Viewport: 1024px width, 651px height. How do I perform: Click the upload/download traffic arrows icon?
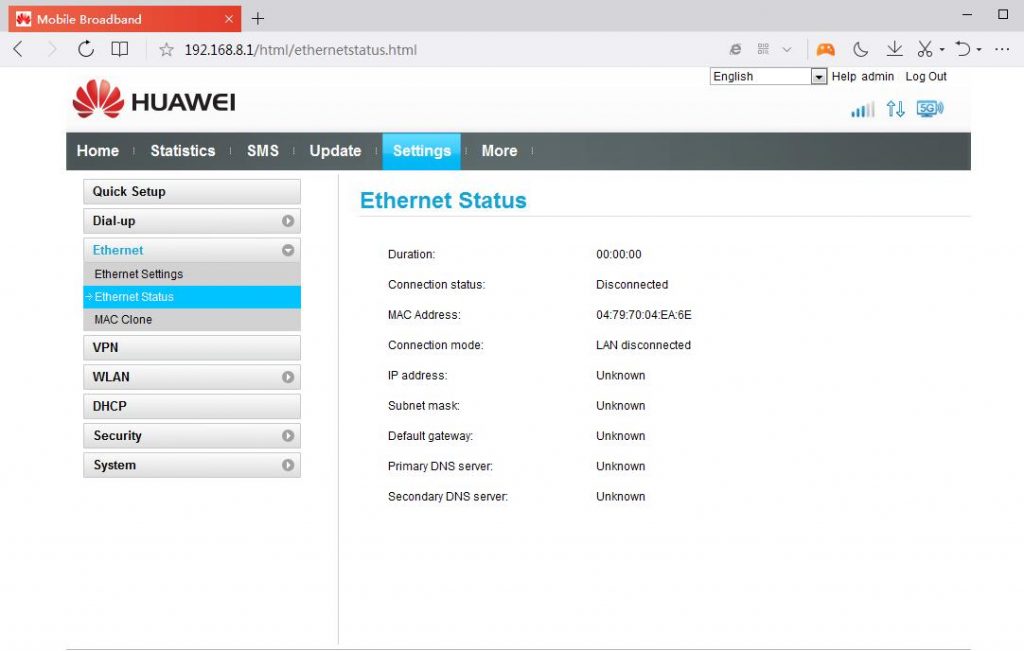pyautogui.click(x=895, y=108)
